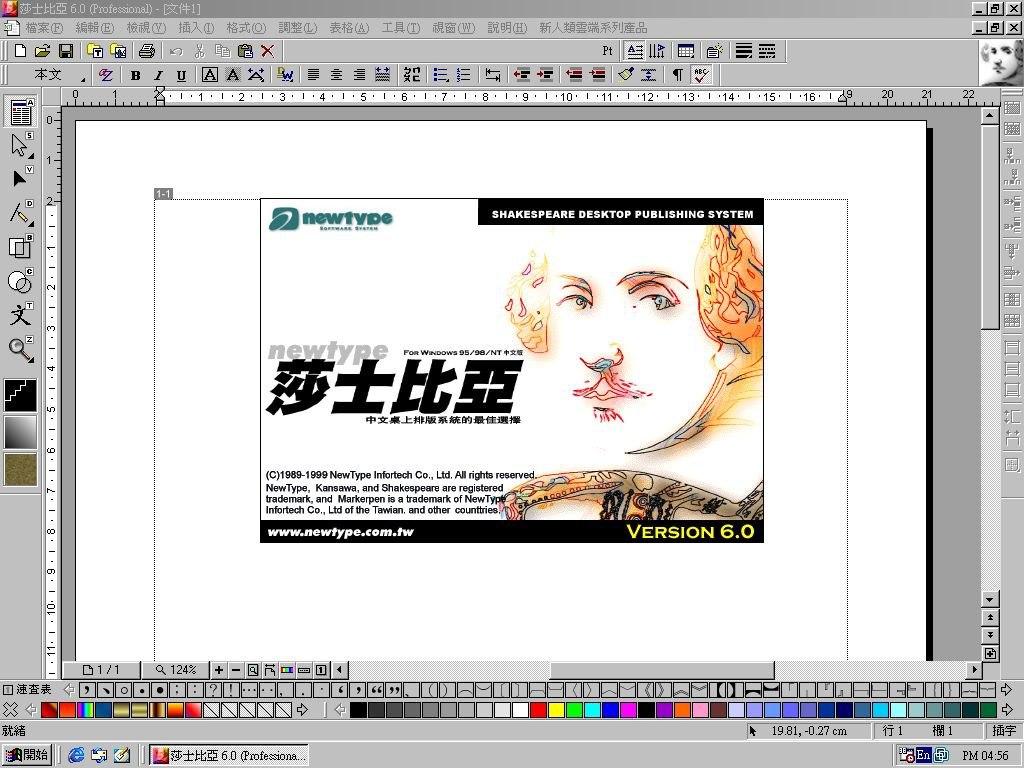The width and height of the screenshot is (1024, 768).
Task: Open the 格式(O) menu
Action: coord(246,27)
